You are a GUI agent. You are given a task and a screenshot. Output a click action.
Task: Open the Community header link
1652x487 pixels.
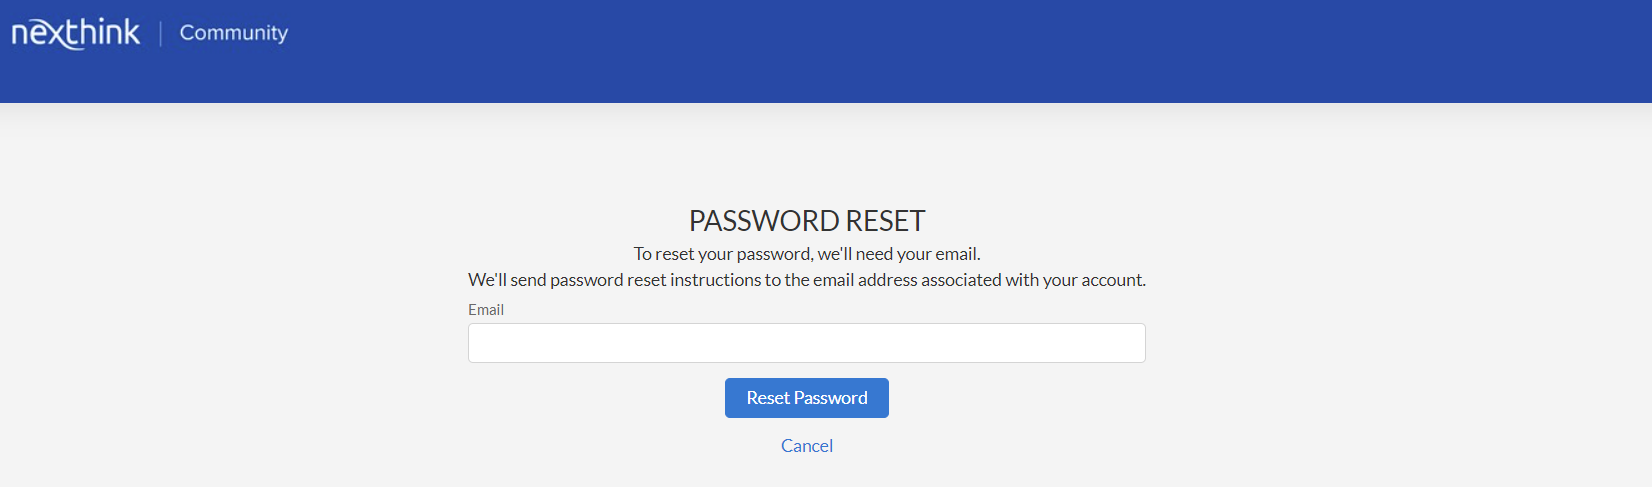233,33
